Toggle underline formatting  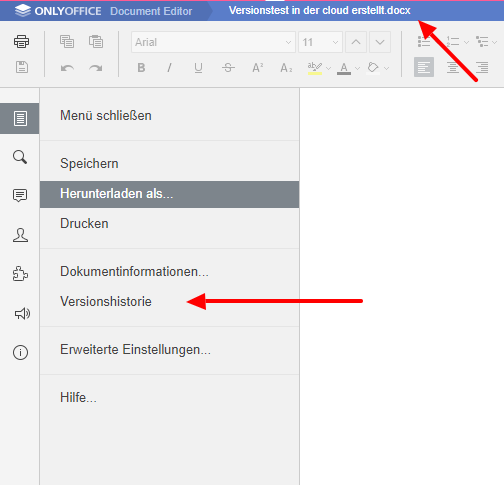point(198,68)
